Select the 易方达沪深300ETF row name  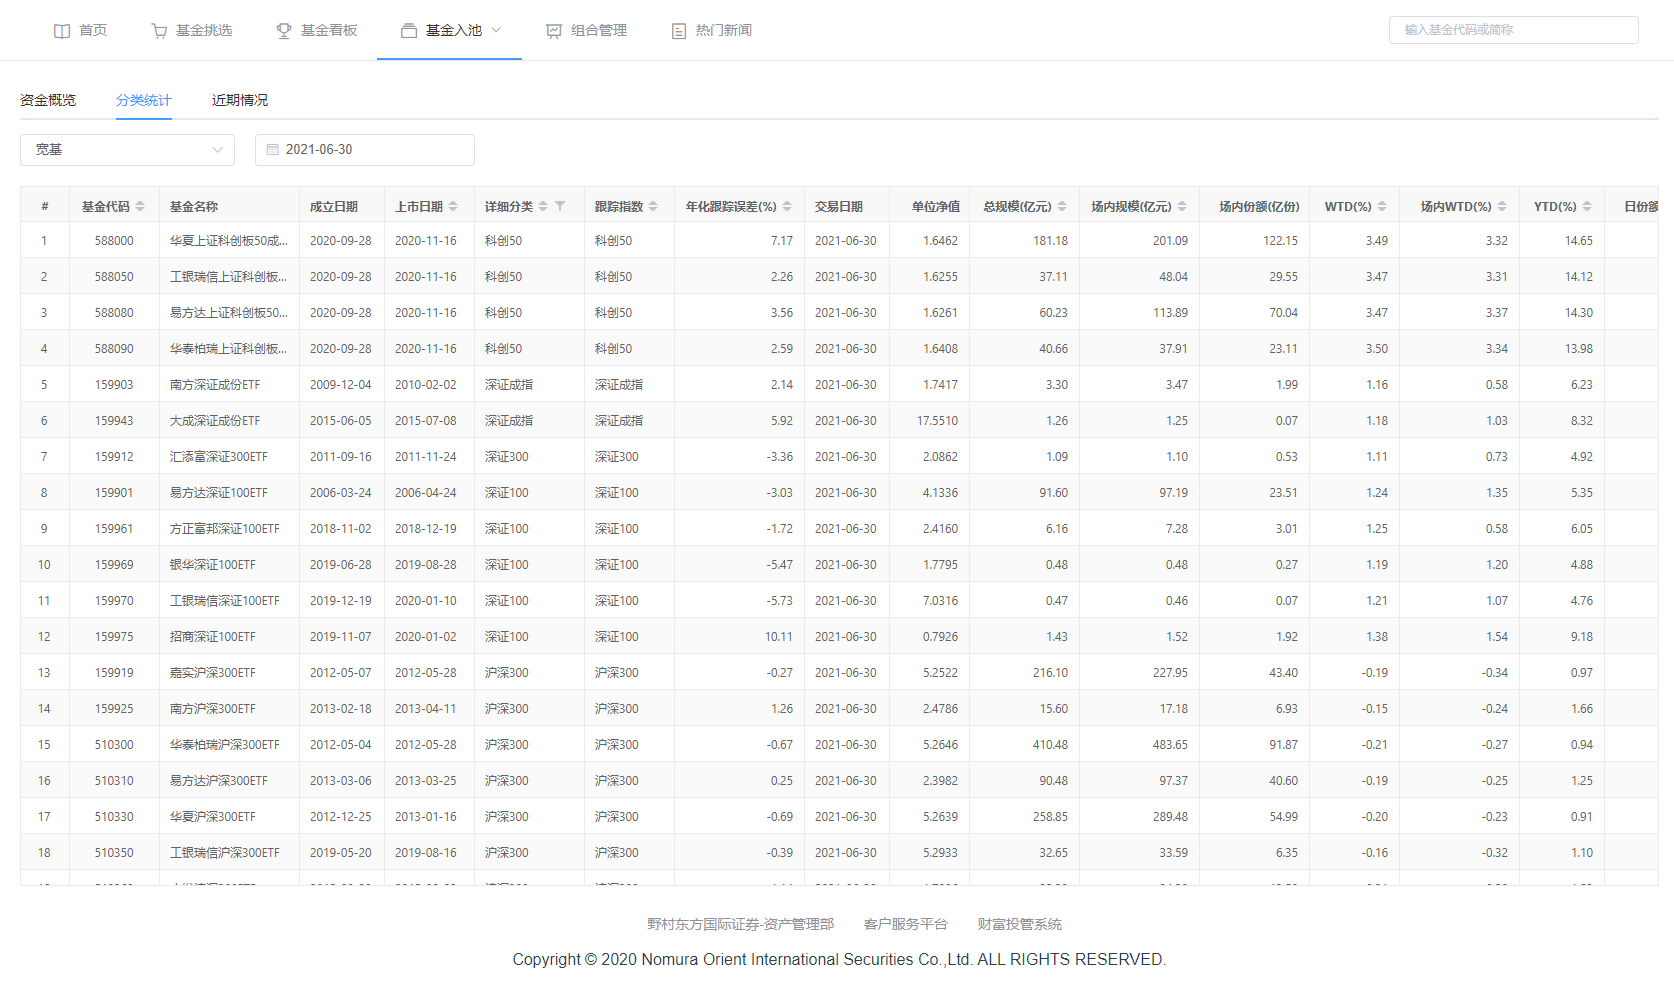[x=219, y=781]
